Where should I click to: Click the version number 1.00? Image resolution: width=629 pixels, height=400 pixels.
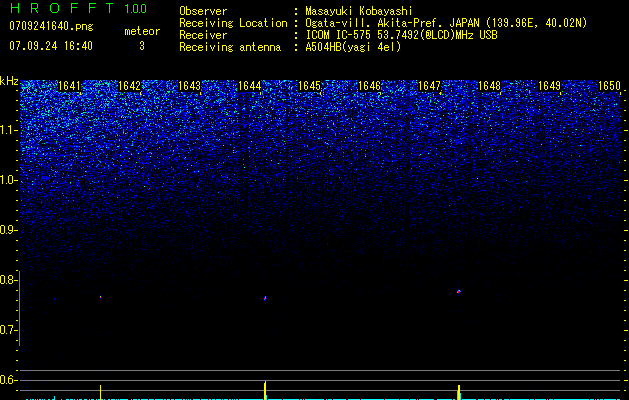point(136,9)
